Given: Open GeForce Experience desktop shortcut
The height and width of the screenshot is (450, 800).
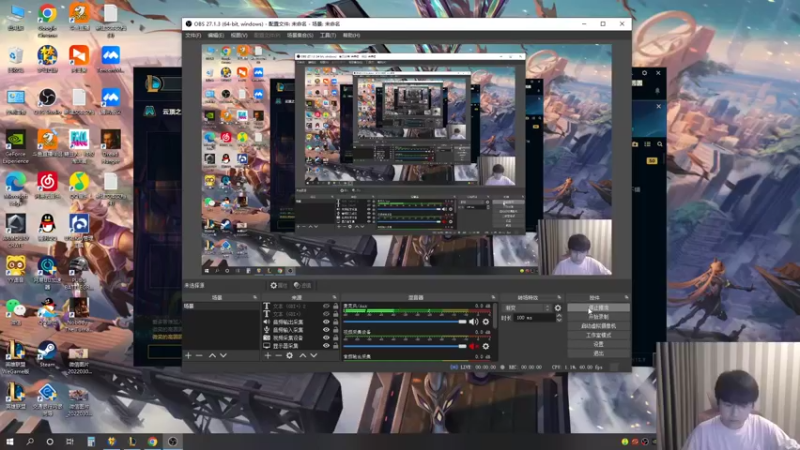Looking at the screenshot, I should [x=16, y=146].
